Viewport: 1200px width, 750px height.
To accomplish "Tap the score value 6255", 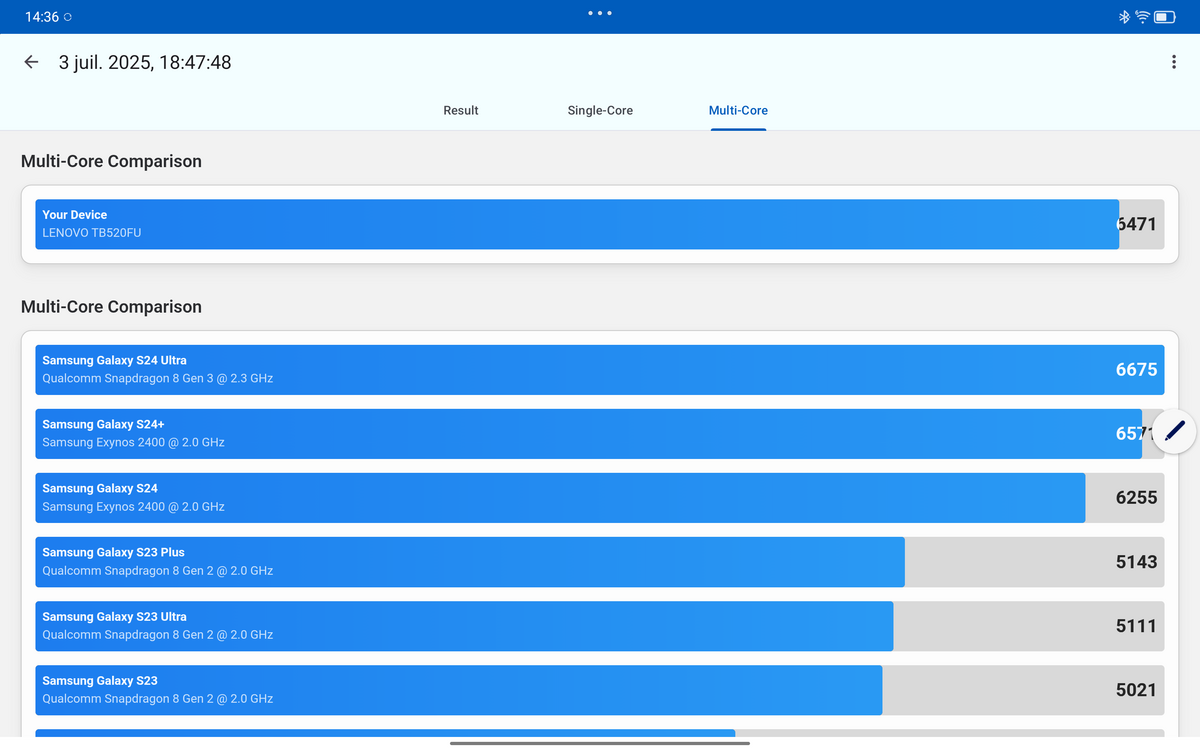I will click(x=1136, y=498).
